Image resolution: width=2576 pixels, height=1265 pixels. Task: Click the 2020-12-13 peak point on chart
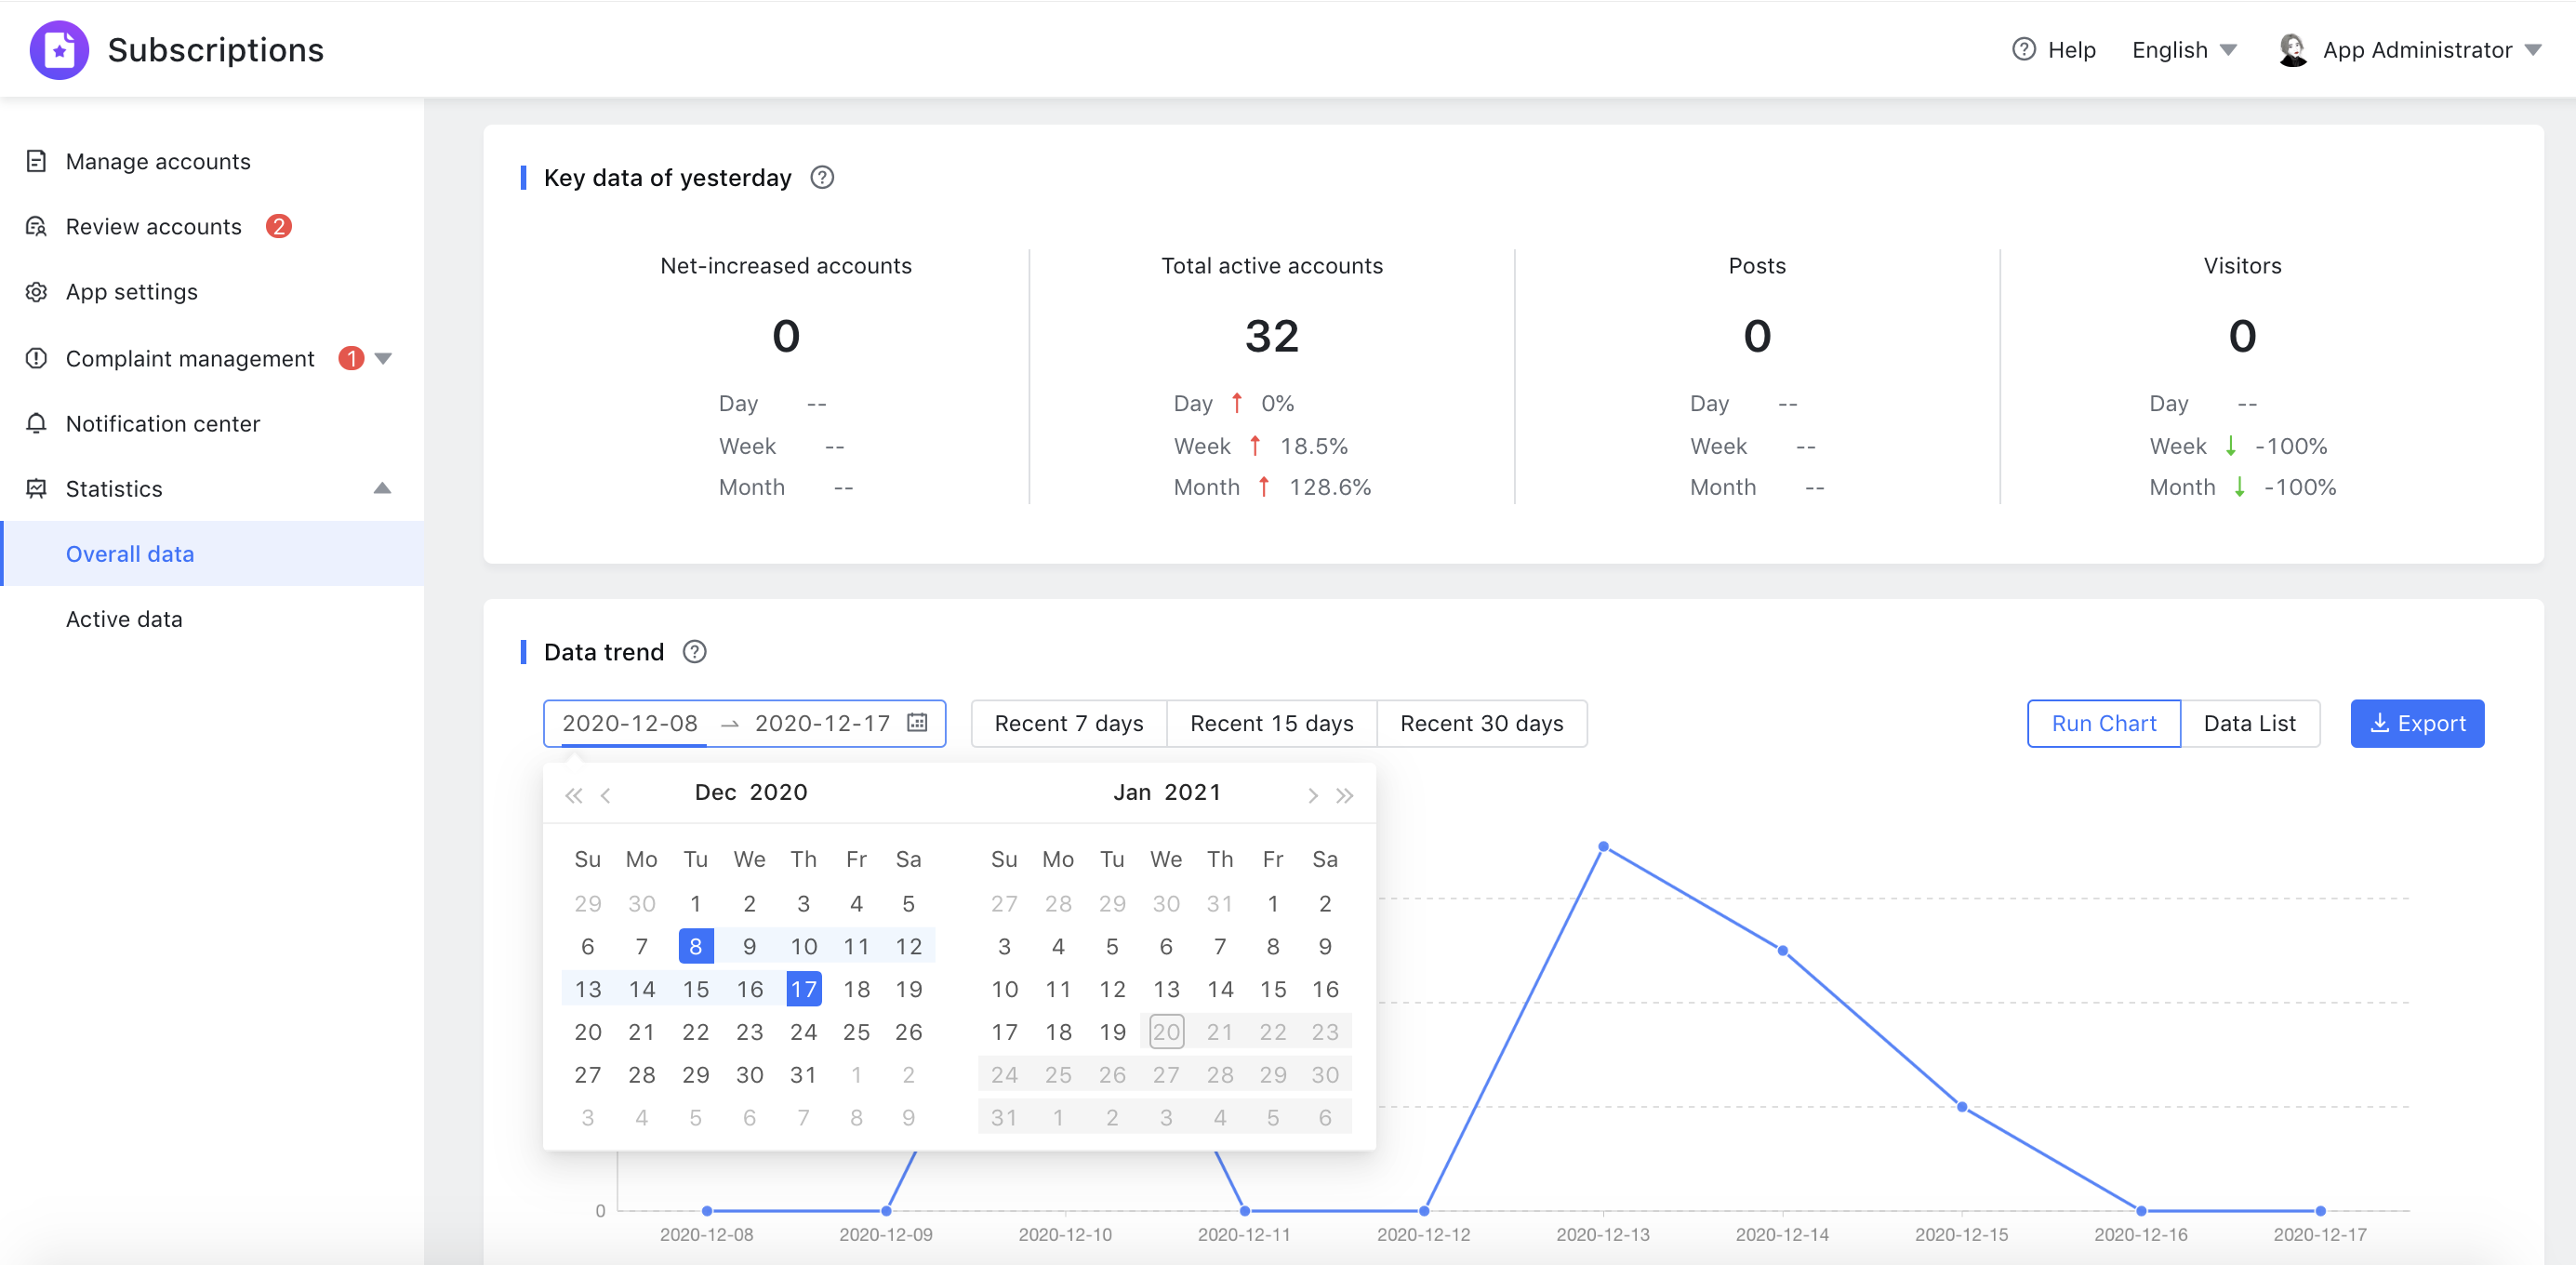(x=1603, y=847)
